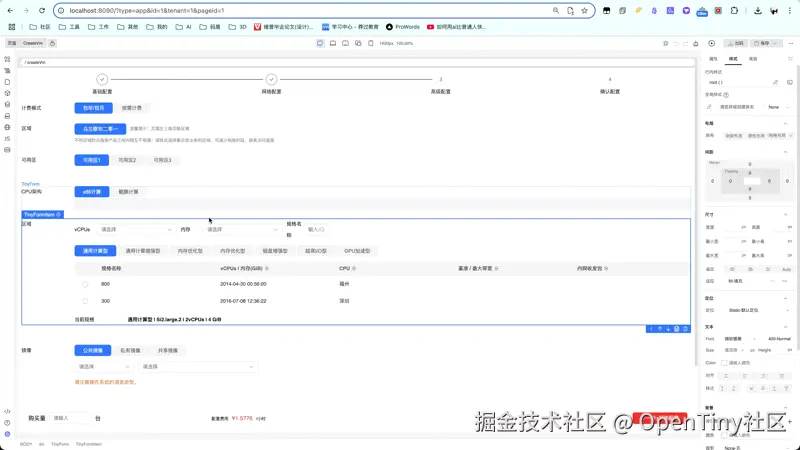The image size is (800, 450).
Task: Click the undo arrow in top toolbar
Action: tap(676, 43)
